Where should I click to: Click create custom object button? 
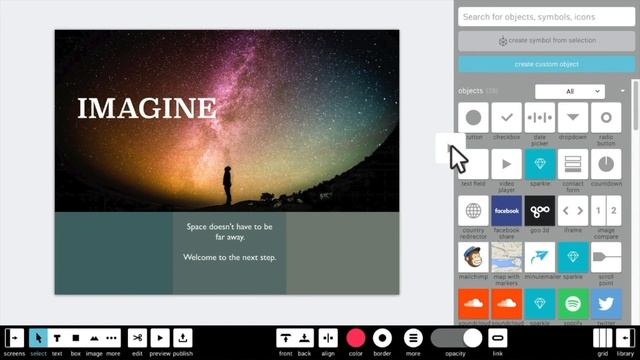(547, 64)
